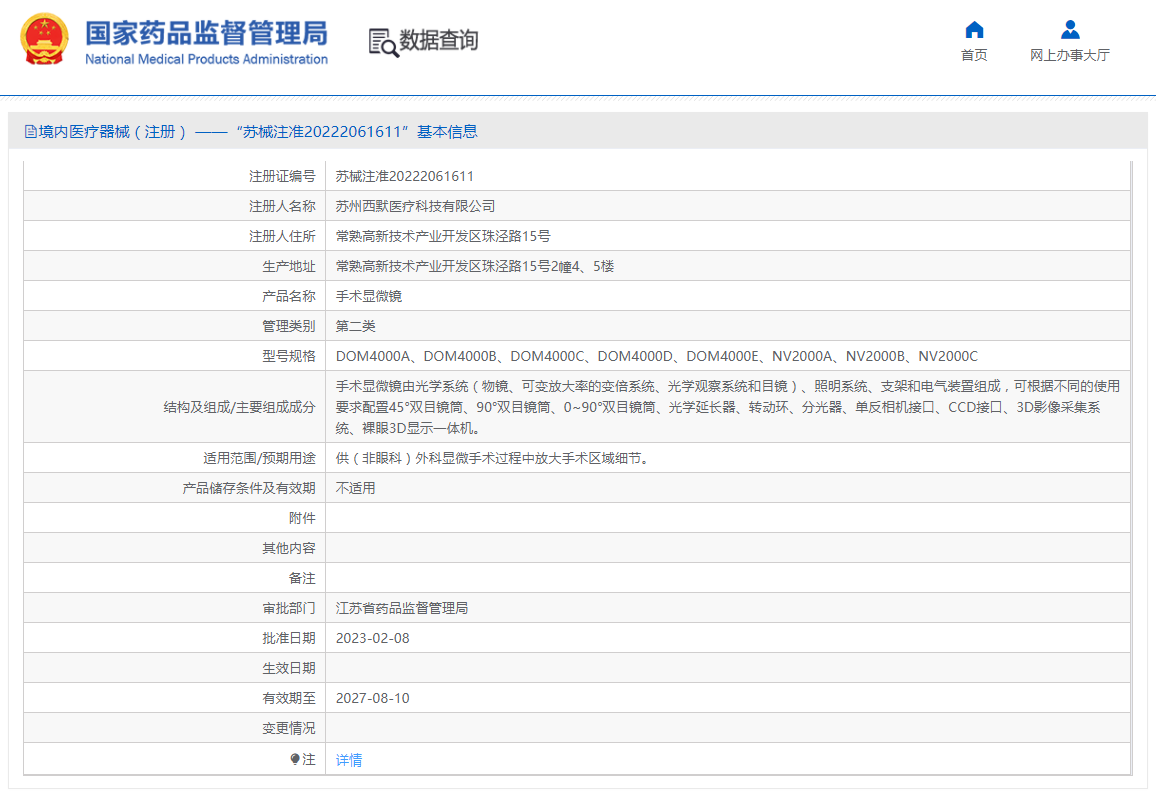Click product name 手术显微镜
Image resolution: width=1156 pixels, height=793 pixels.
369,296
